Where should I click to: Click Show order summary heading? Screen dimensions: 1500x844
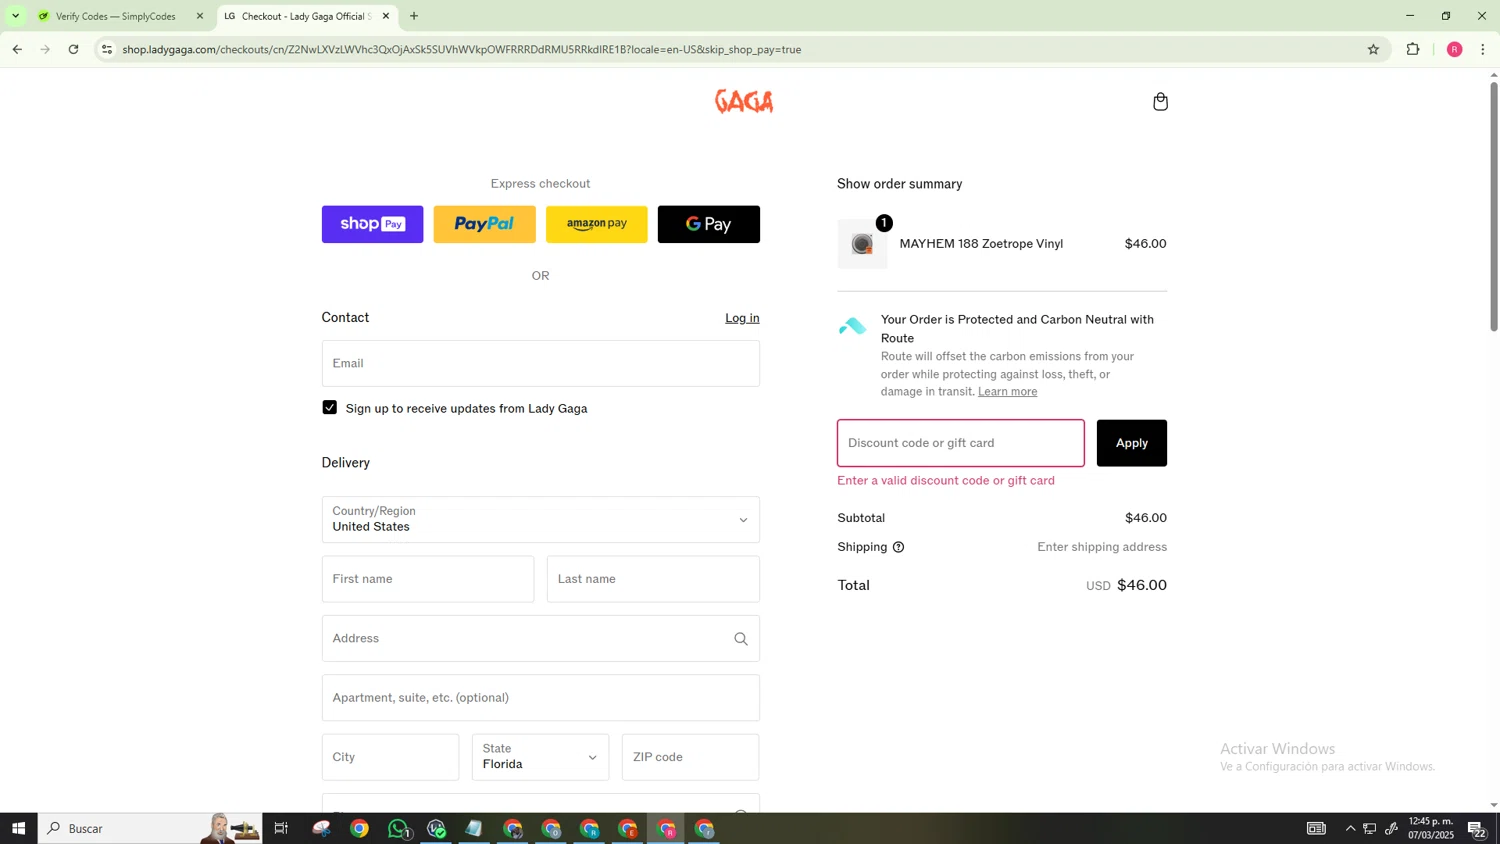[x=900, y=184]
